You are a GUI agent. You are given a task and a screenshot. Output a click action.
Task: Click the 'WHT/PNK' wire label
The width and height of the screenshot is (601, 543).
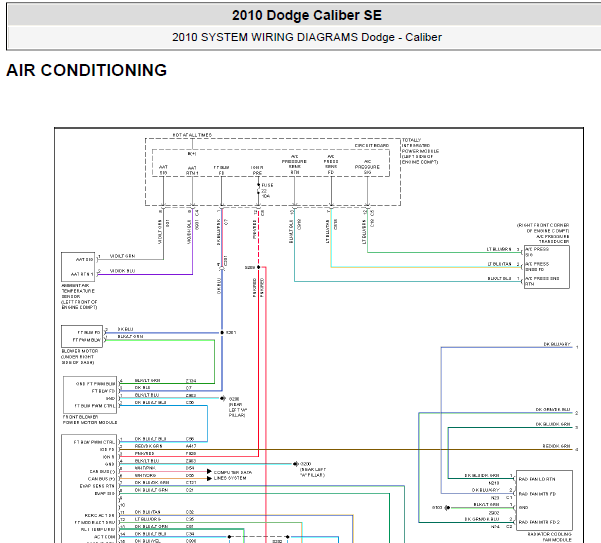(145, 468)
